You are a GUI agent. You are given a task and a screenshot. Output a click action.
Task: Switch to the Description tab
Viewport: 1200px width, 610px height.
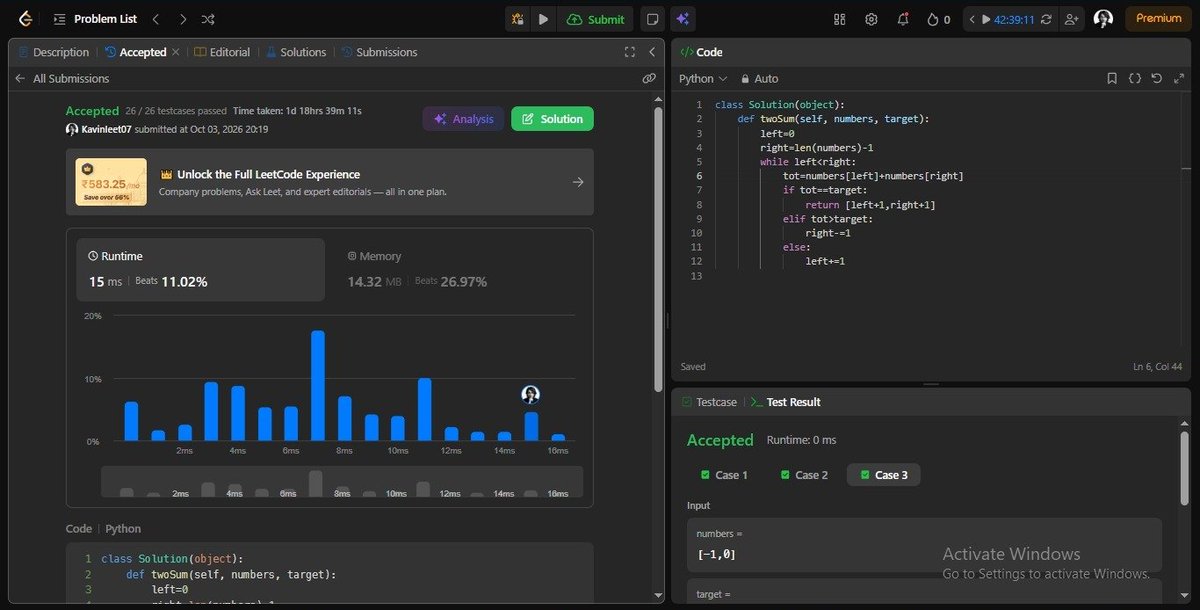point(53,52)
